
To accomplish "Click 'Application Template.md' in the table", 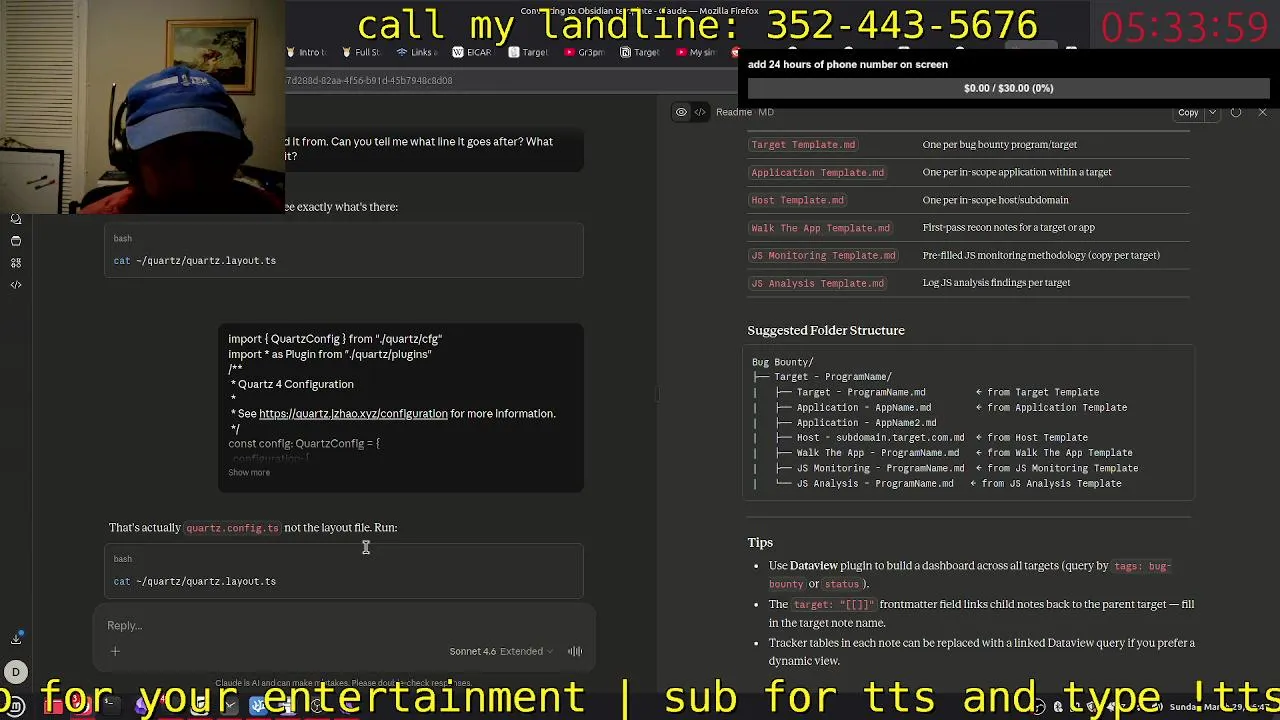I will [x=817, y=172].
